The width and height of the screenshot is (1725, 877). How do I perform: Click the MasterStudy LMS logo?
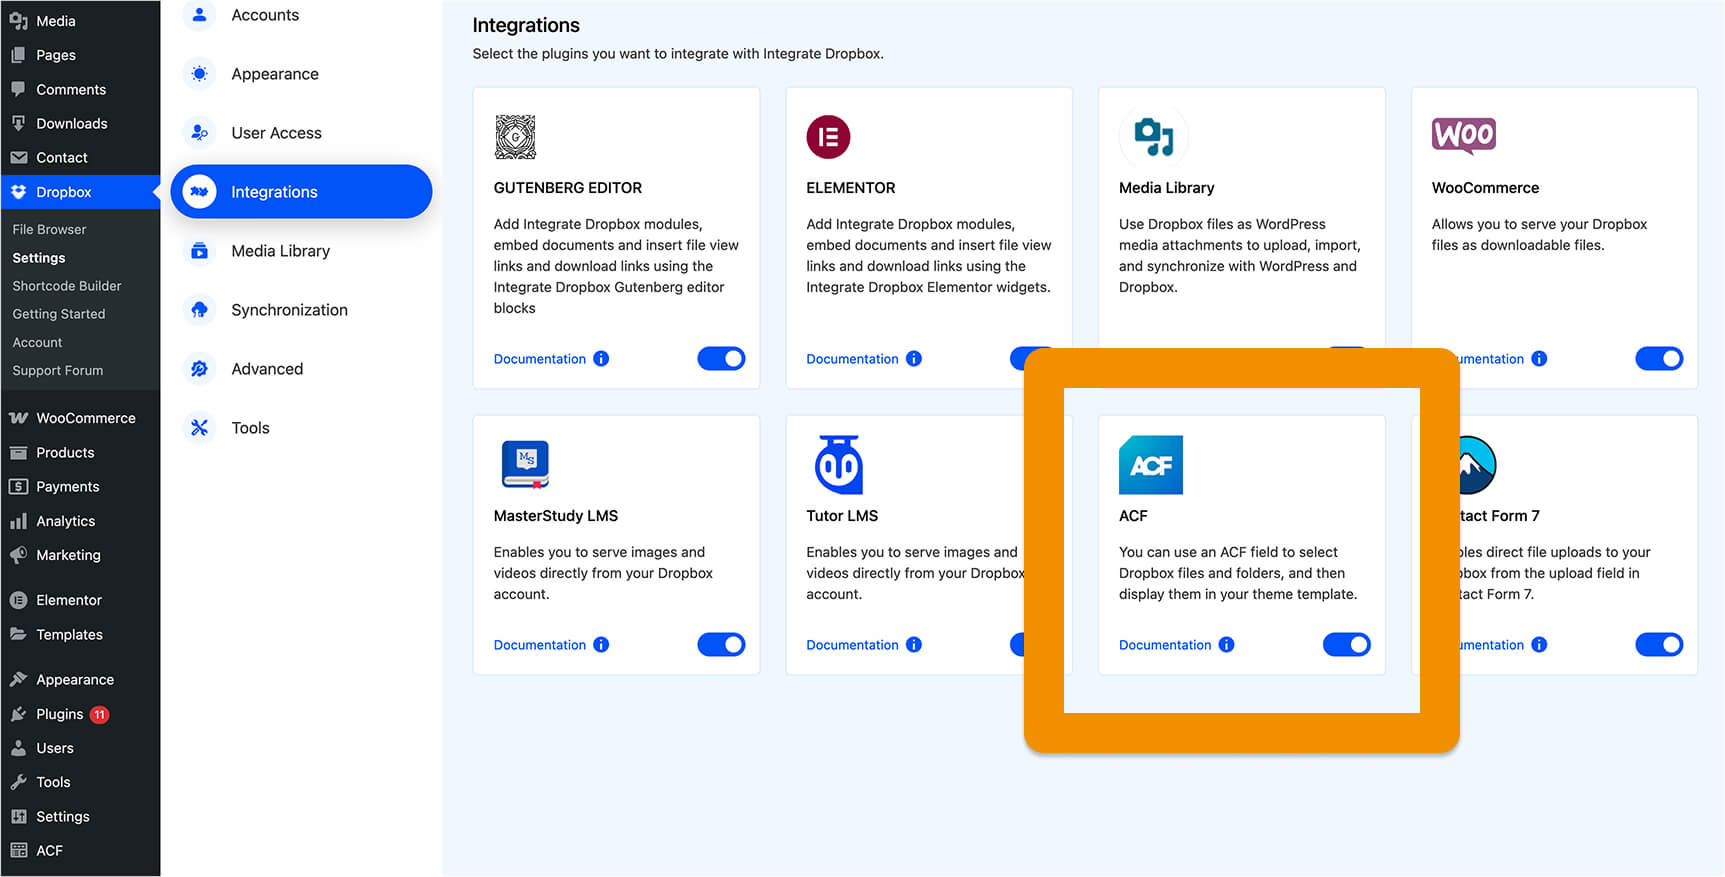(526, 465)
